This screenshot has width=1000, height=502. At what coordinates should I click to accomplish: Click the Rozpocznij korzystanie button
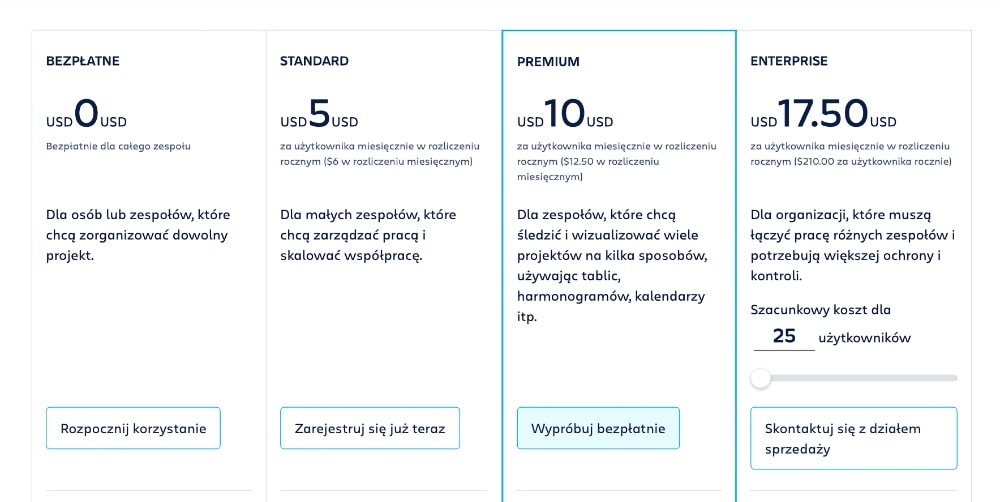coord(133,428)
